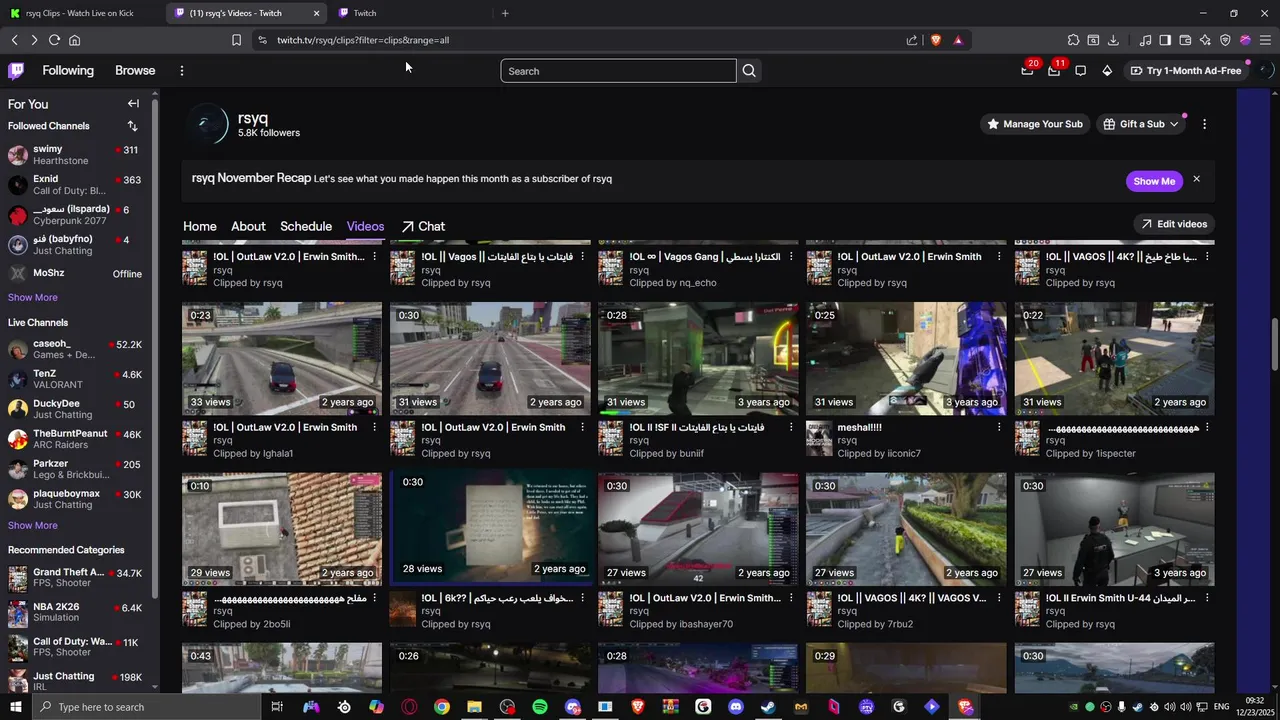Click the Edit videos button

pos(1174,224)
